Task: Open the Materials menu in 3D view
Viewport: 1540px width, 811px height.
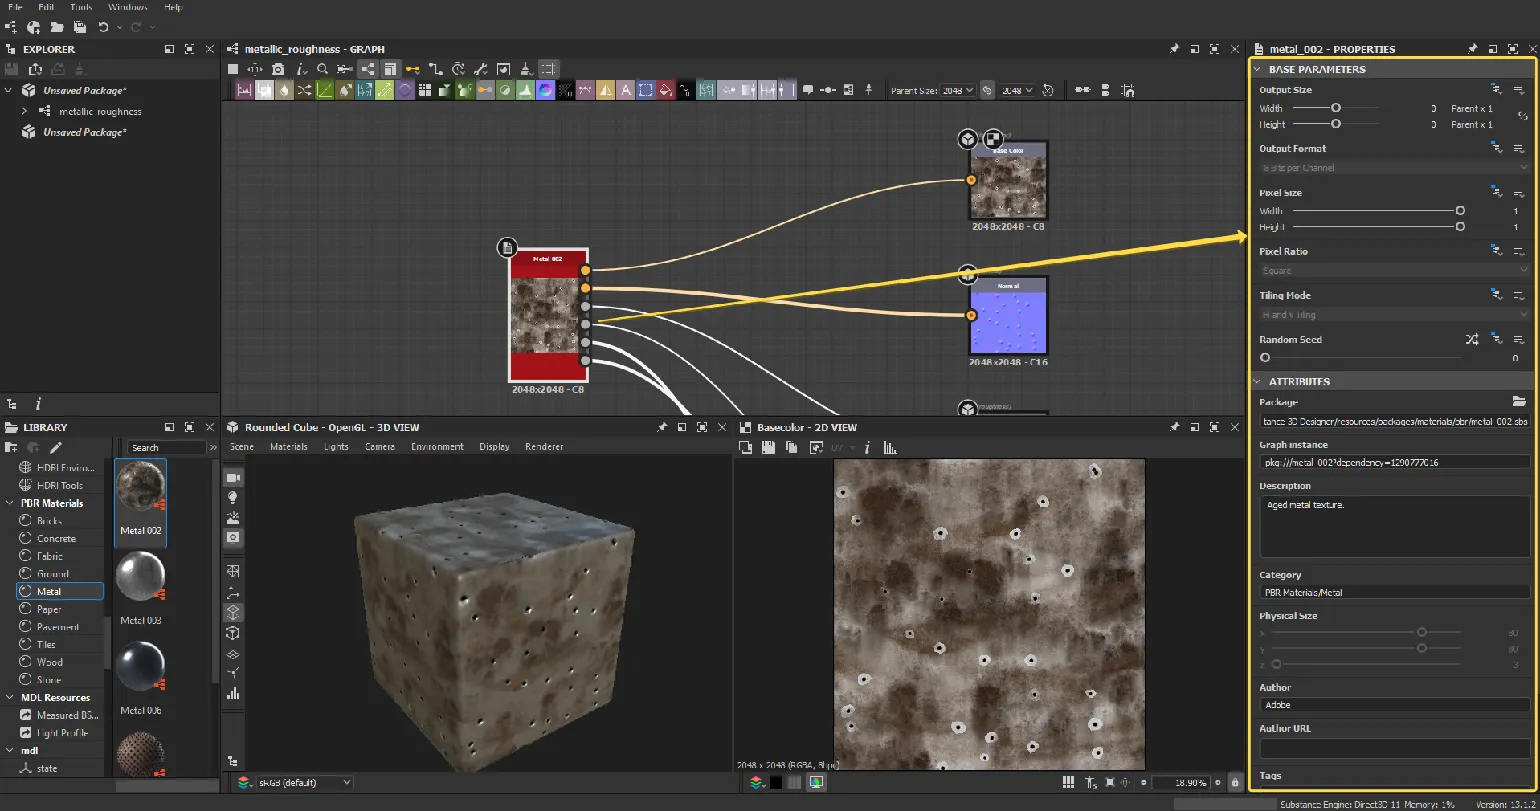Action: pos(288,447)
